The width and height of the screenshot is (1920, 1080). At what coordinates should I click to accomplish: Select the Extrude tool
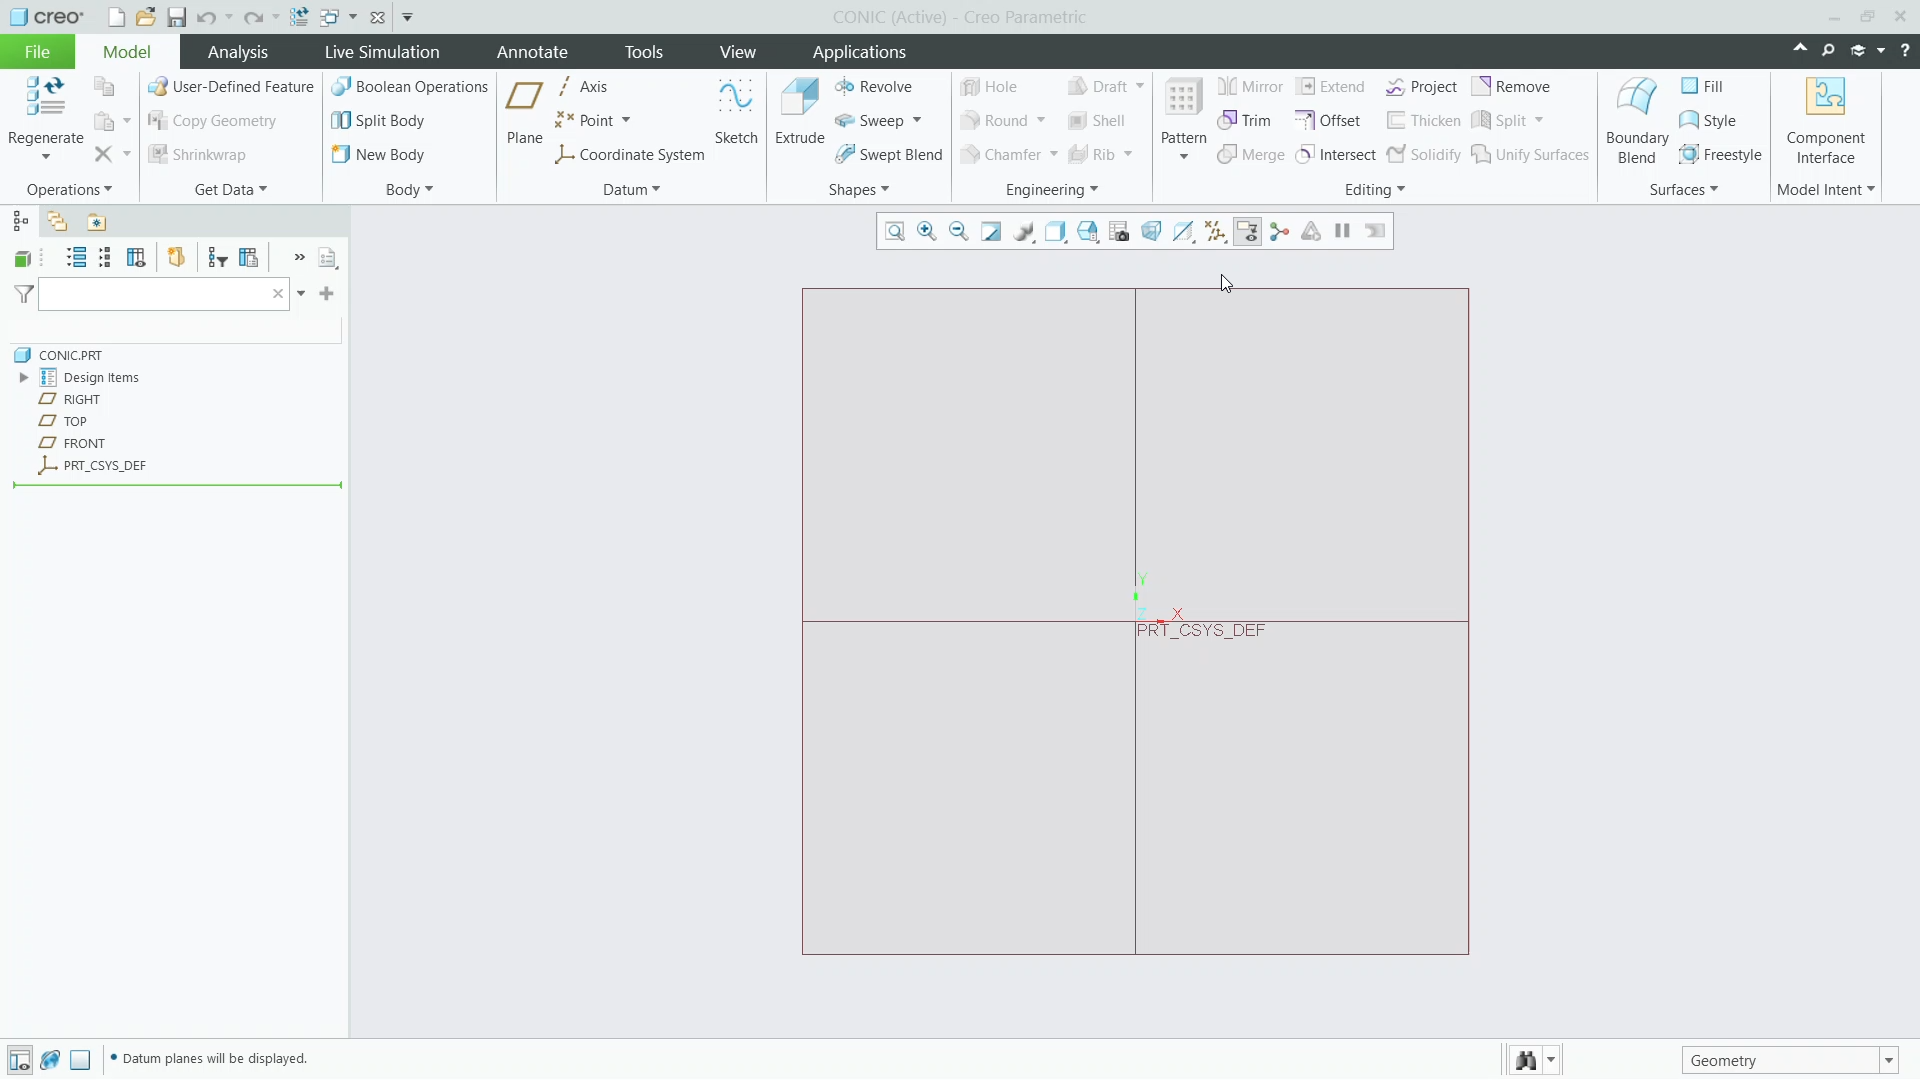click(799, 111)
